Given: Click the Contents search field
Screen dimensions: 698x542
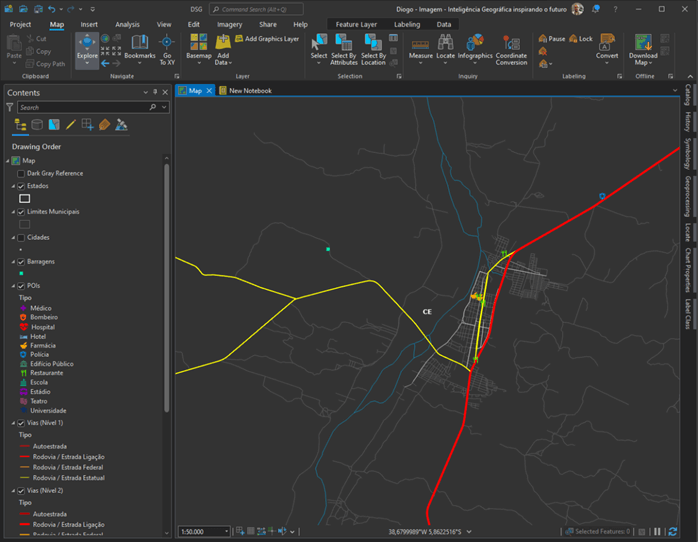Looking at the screenshot, I should [82, 107].
